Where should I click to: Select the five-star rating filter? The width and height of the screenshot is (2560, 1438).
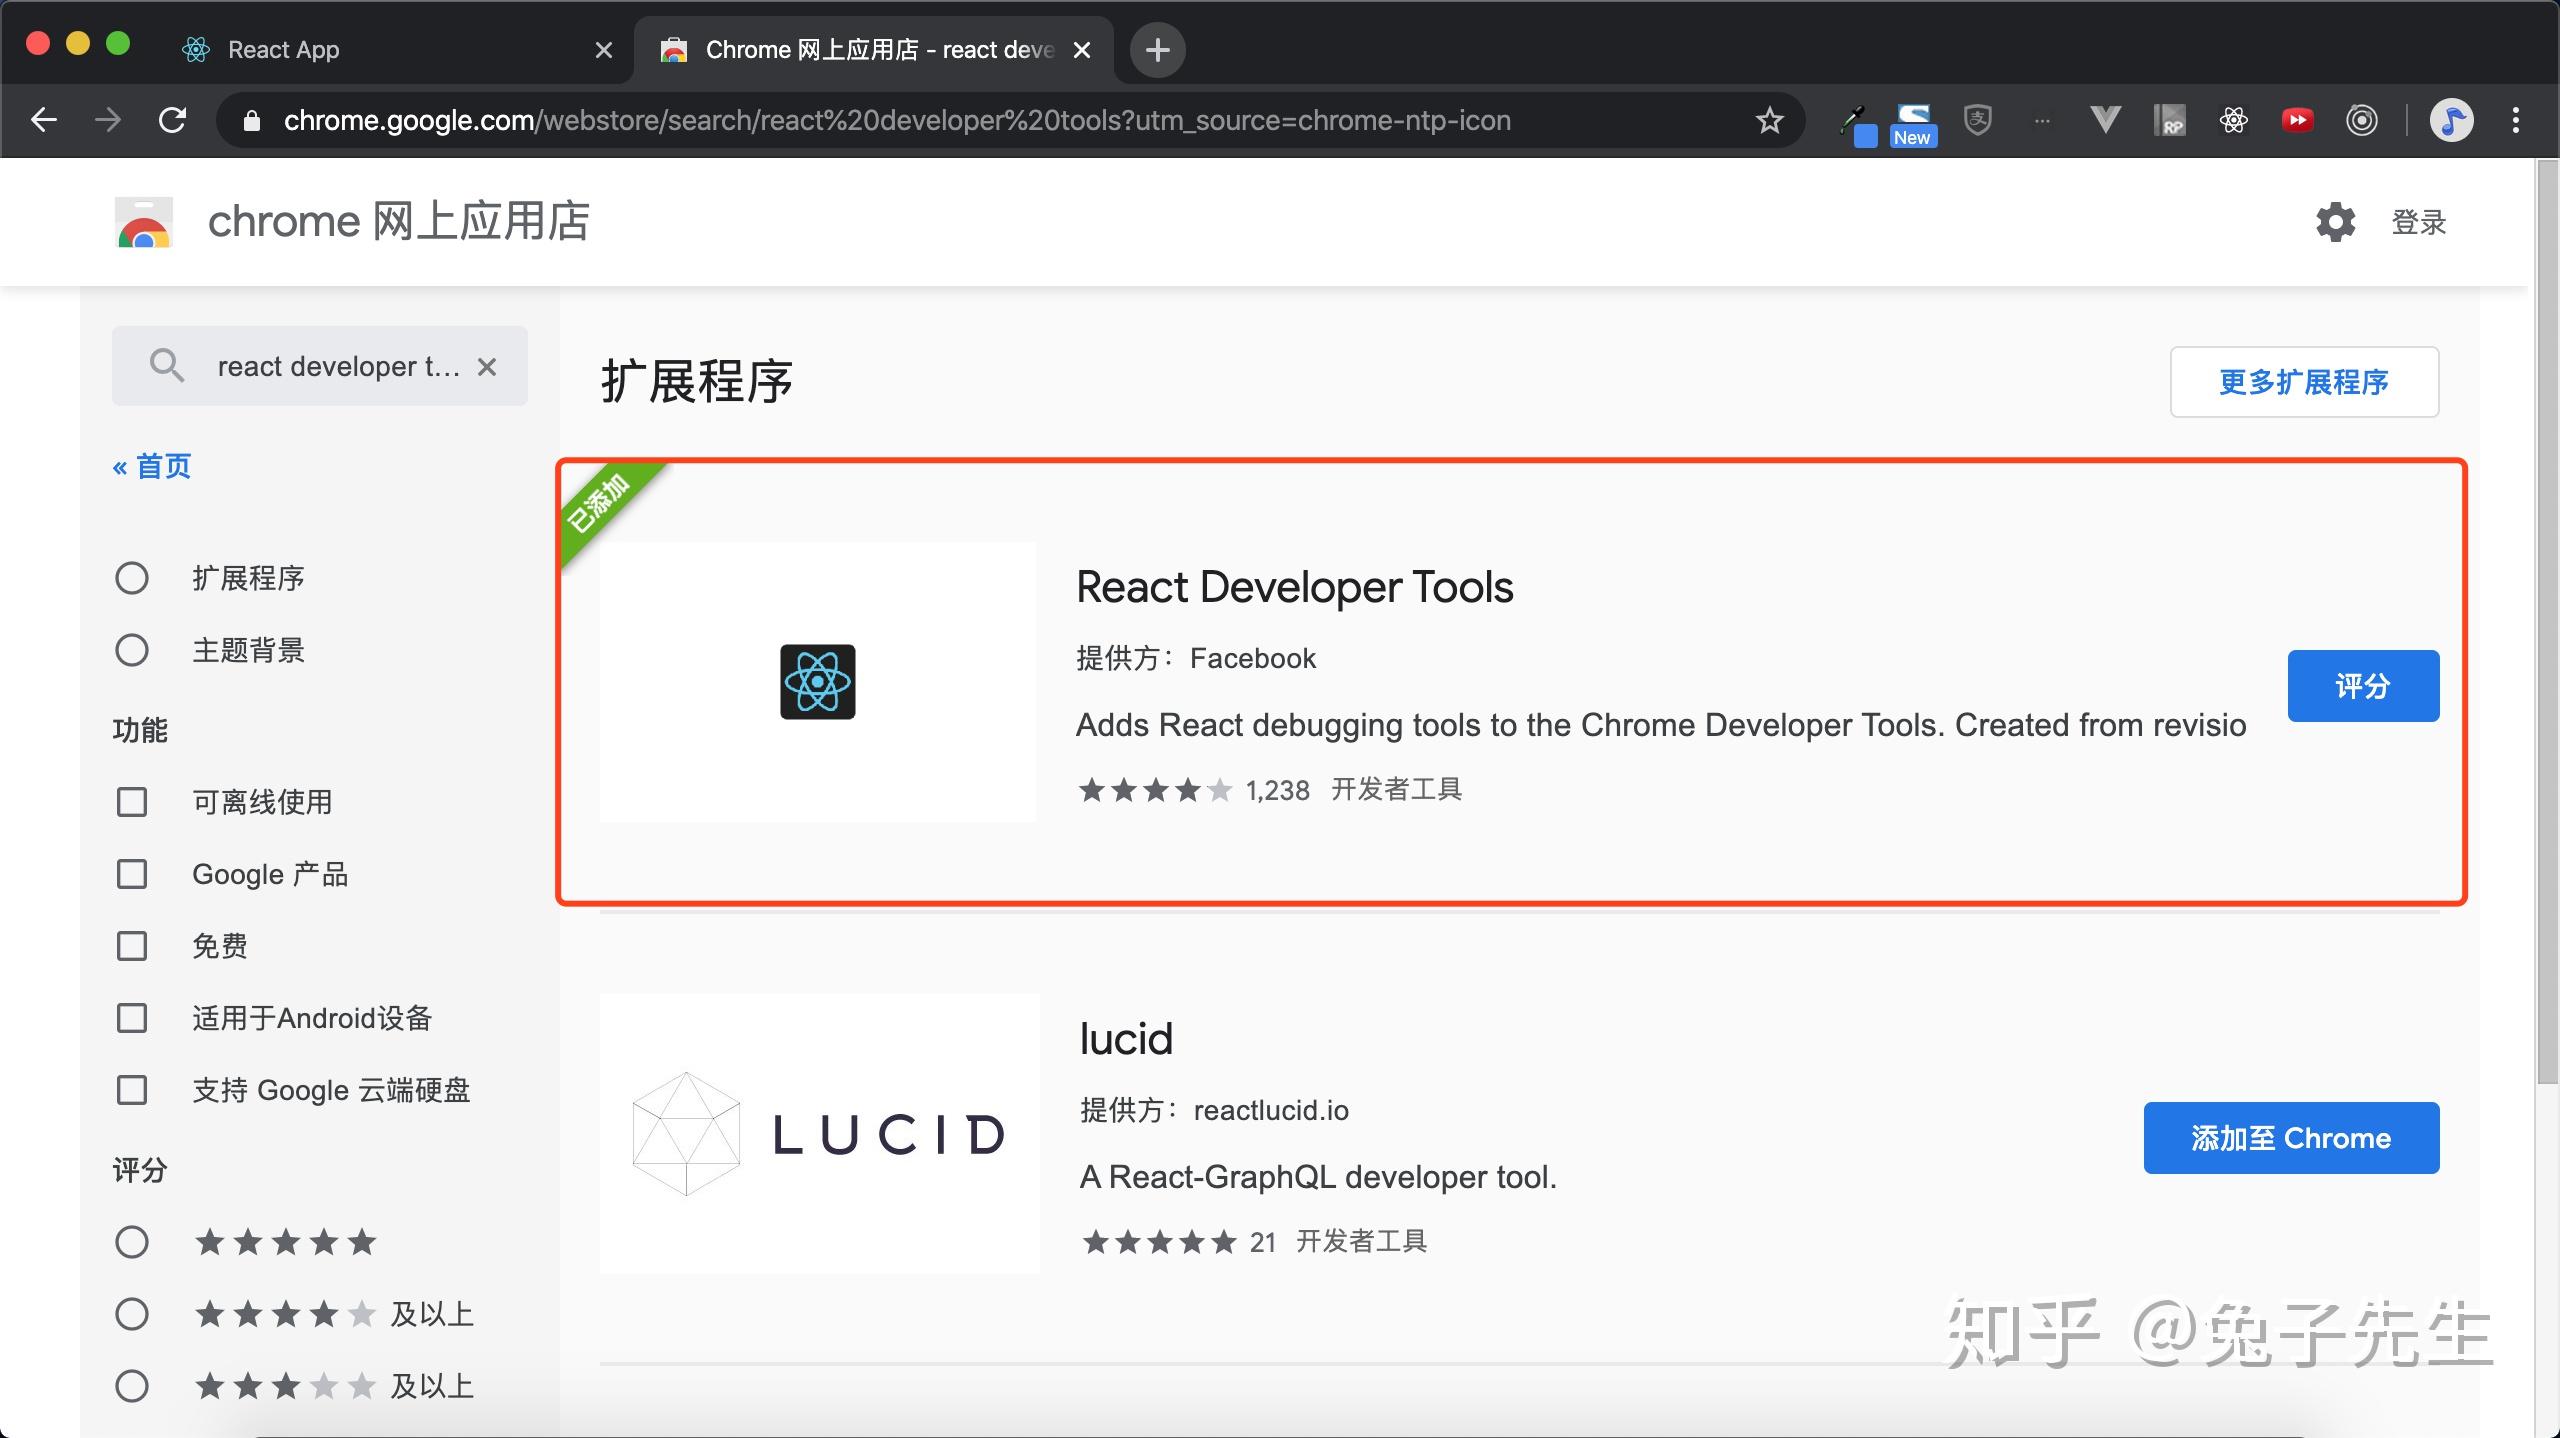tap(132, 1242)
